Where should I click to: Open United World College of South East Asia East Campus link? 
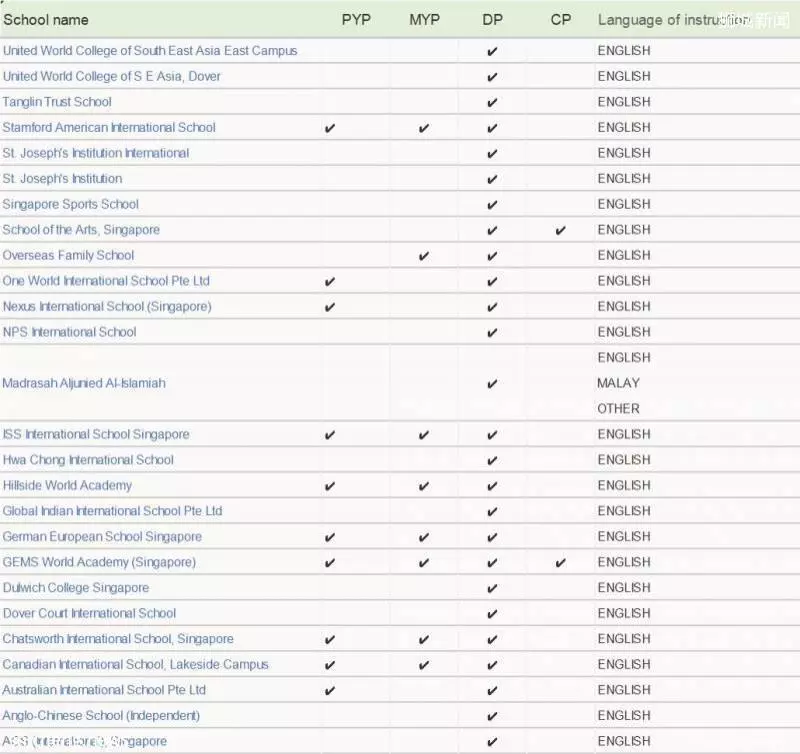coord(150,51)
